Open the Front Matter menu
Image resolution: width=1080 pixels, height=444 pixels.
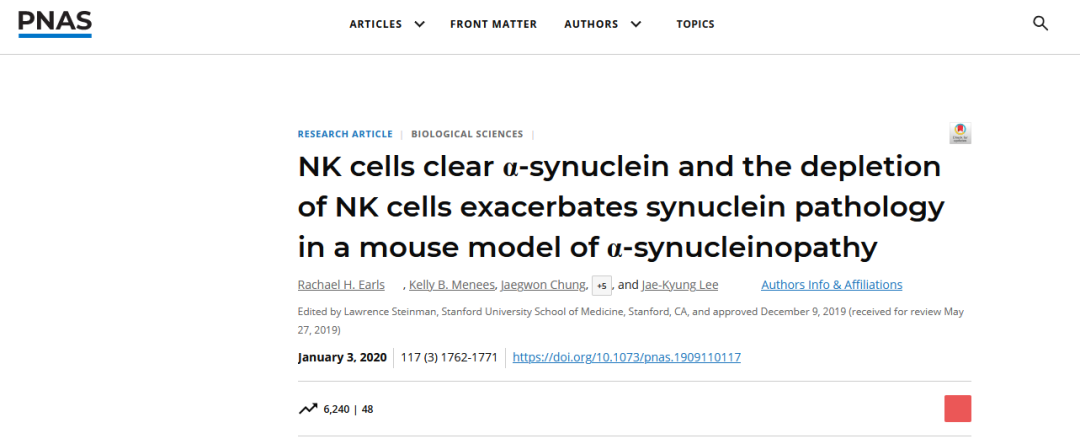point(493,24)
